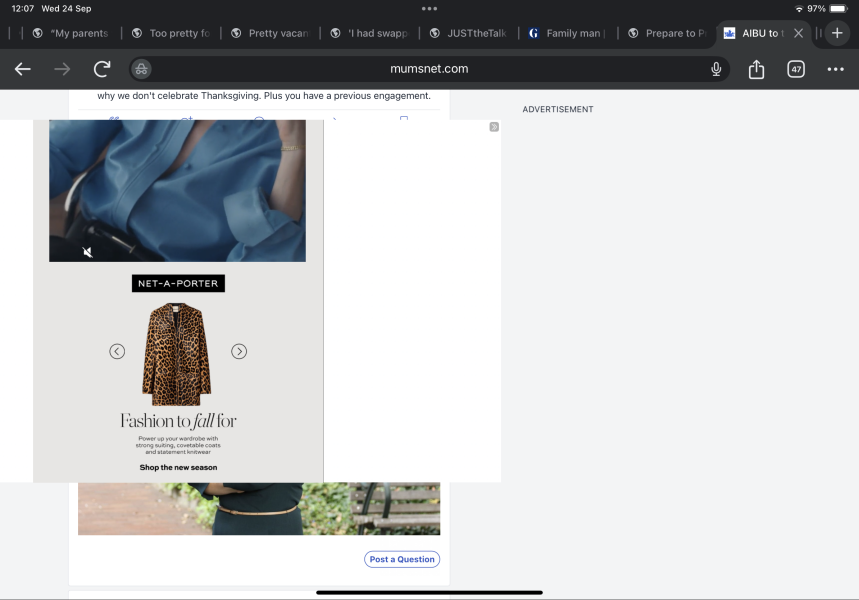Open the more options ellipsis menu
This screenshot has width=859, height=600.
[x=835, y=69]
